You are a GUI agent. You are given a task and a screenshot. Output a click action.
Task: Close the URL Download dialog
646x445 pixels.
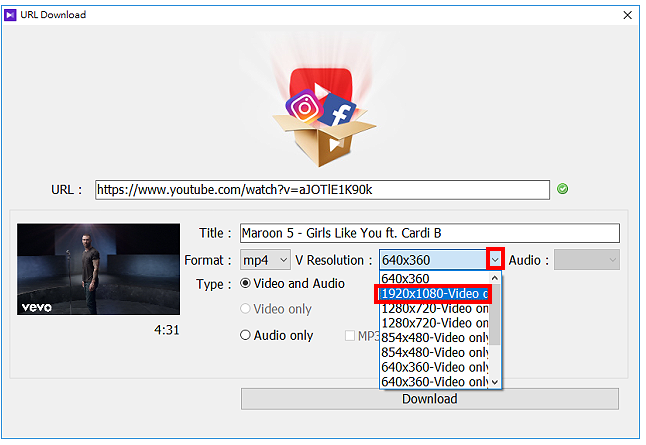(627, 15)
